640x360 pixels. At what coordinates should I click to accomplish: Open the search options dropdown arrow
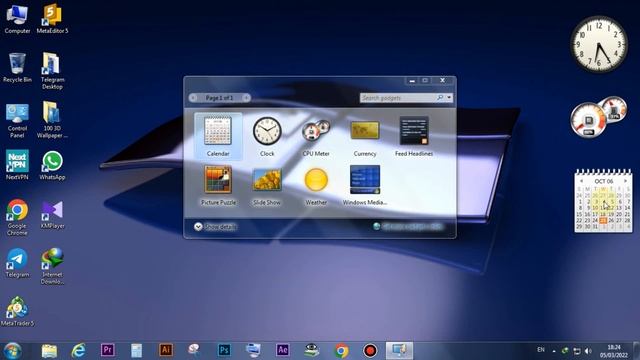(x=449, y=98)
